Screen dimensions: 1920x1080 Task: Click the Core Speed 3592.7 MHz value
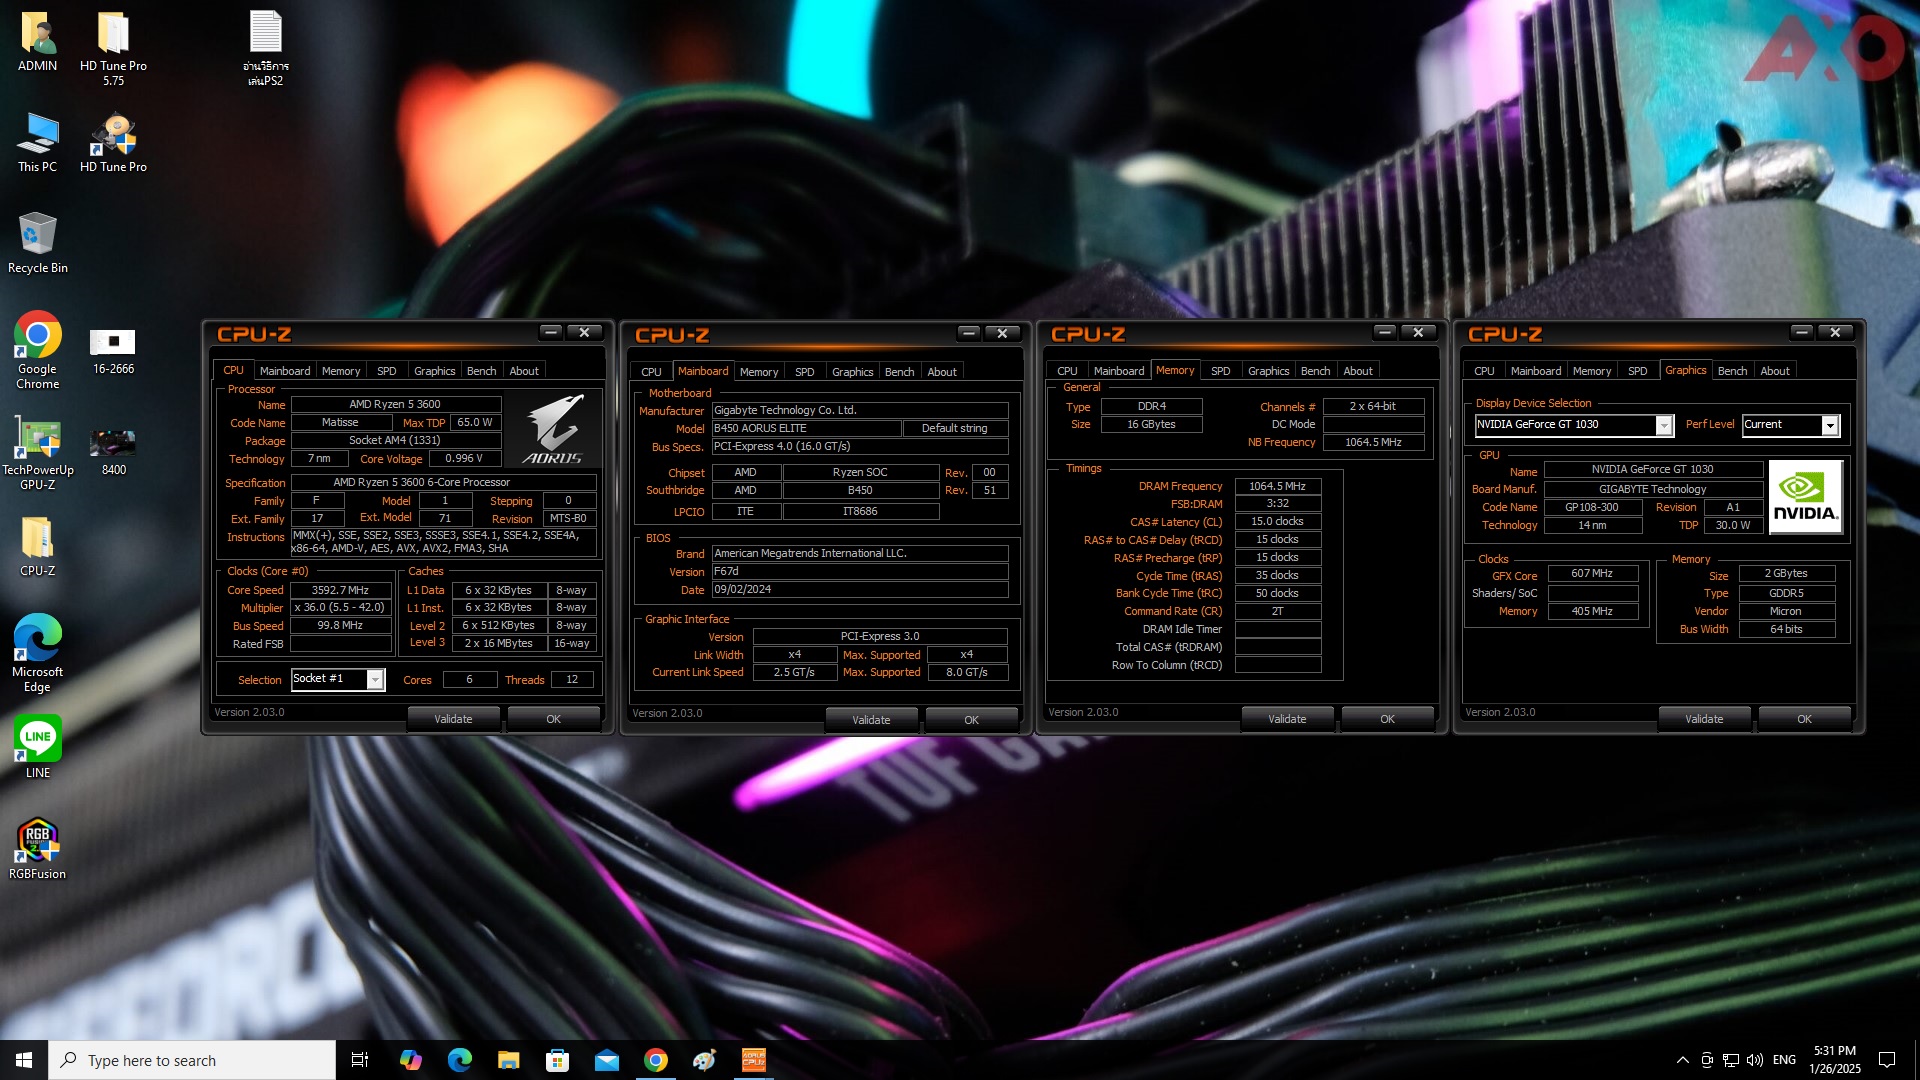pyautogui.click(x=340, y=591)
